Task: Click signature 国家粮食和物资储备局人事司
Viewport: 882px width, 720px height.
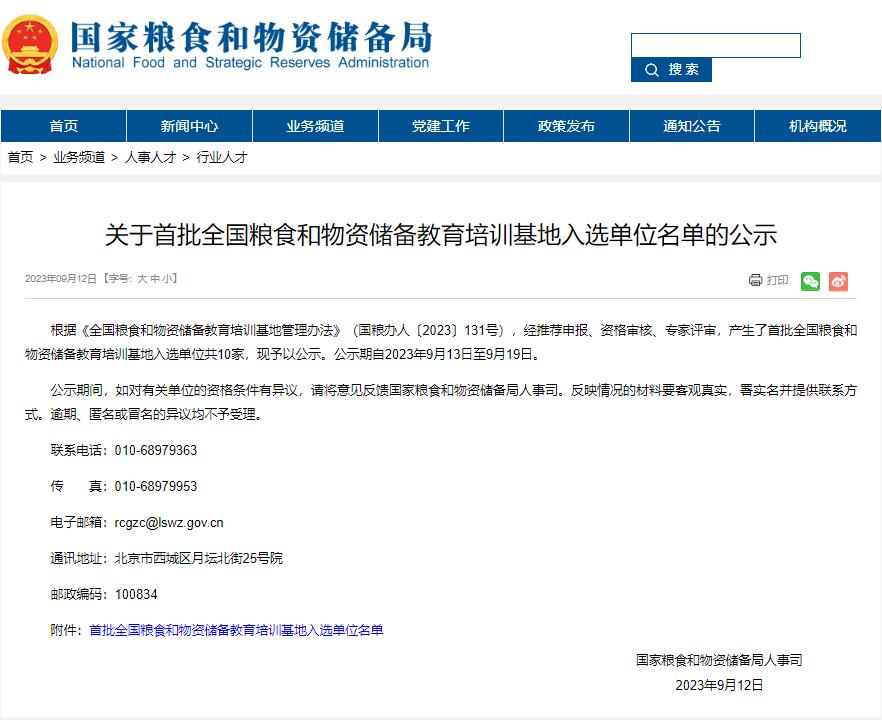Action: (719, 660)
